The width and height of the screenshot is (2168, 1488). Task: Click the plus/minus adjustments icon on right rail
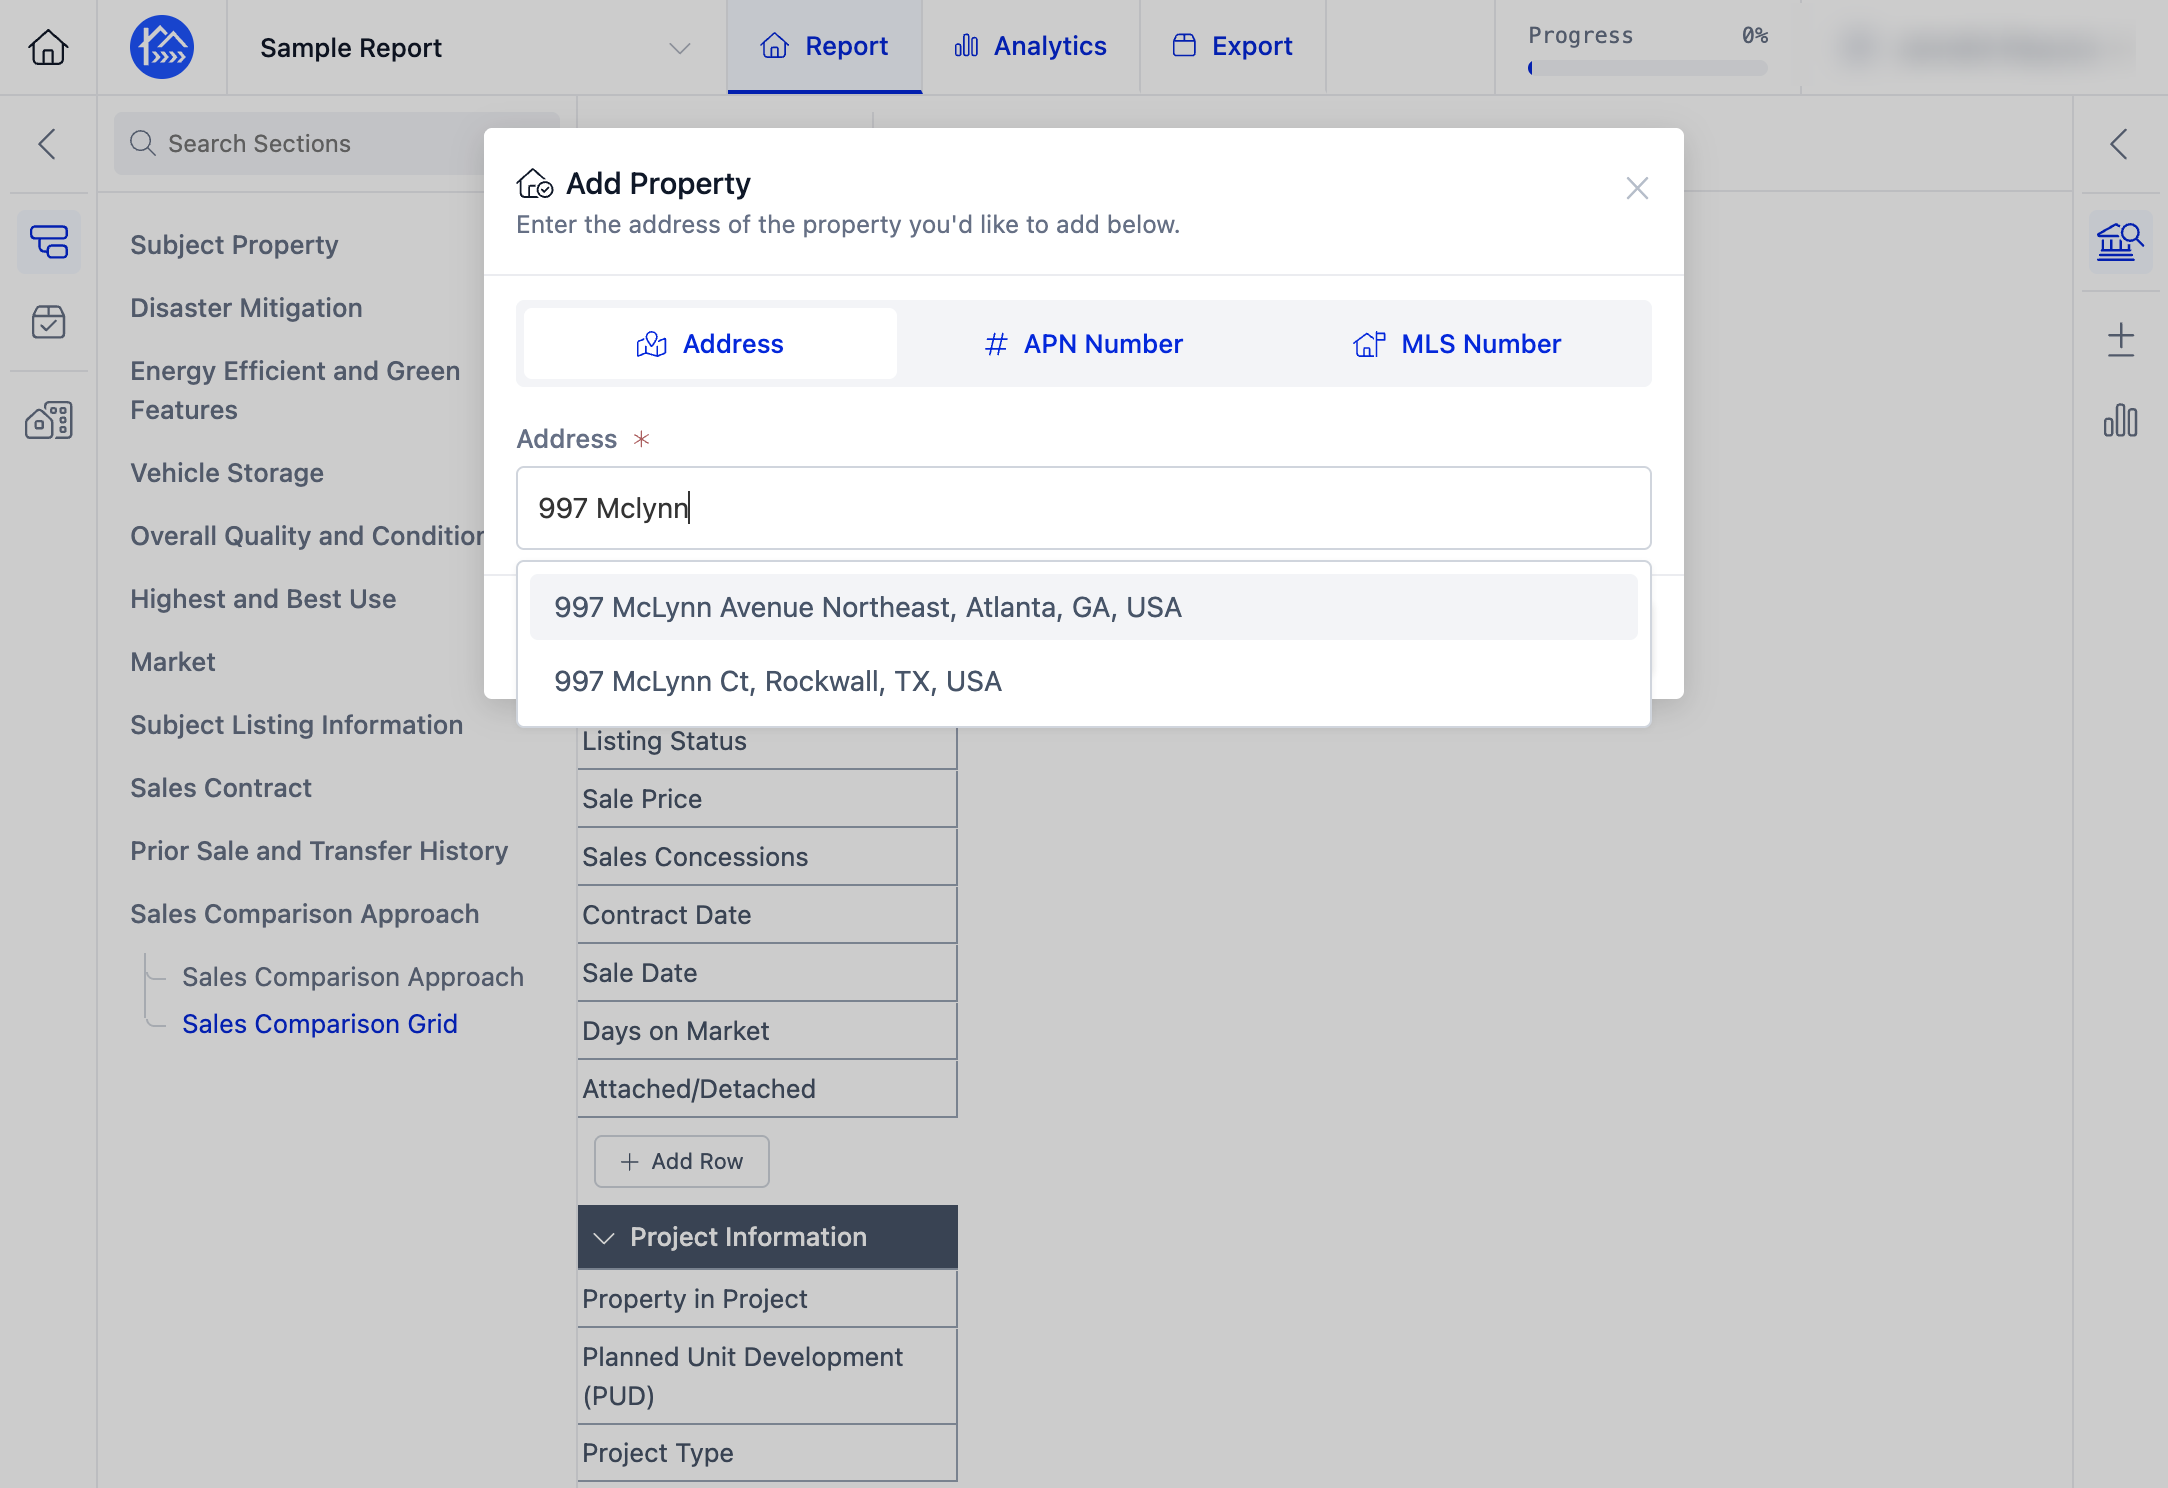(2120, 340)
